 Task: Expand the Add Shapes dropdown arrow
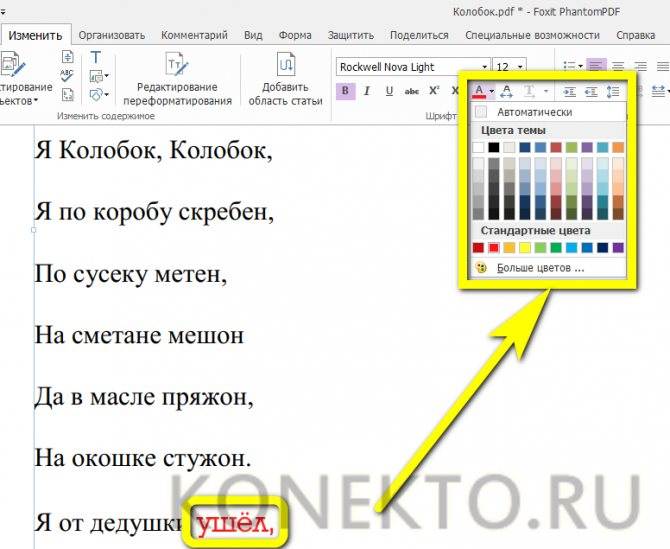(x=106, y=94)
